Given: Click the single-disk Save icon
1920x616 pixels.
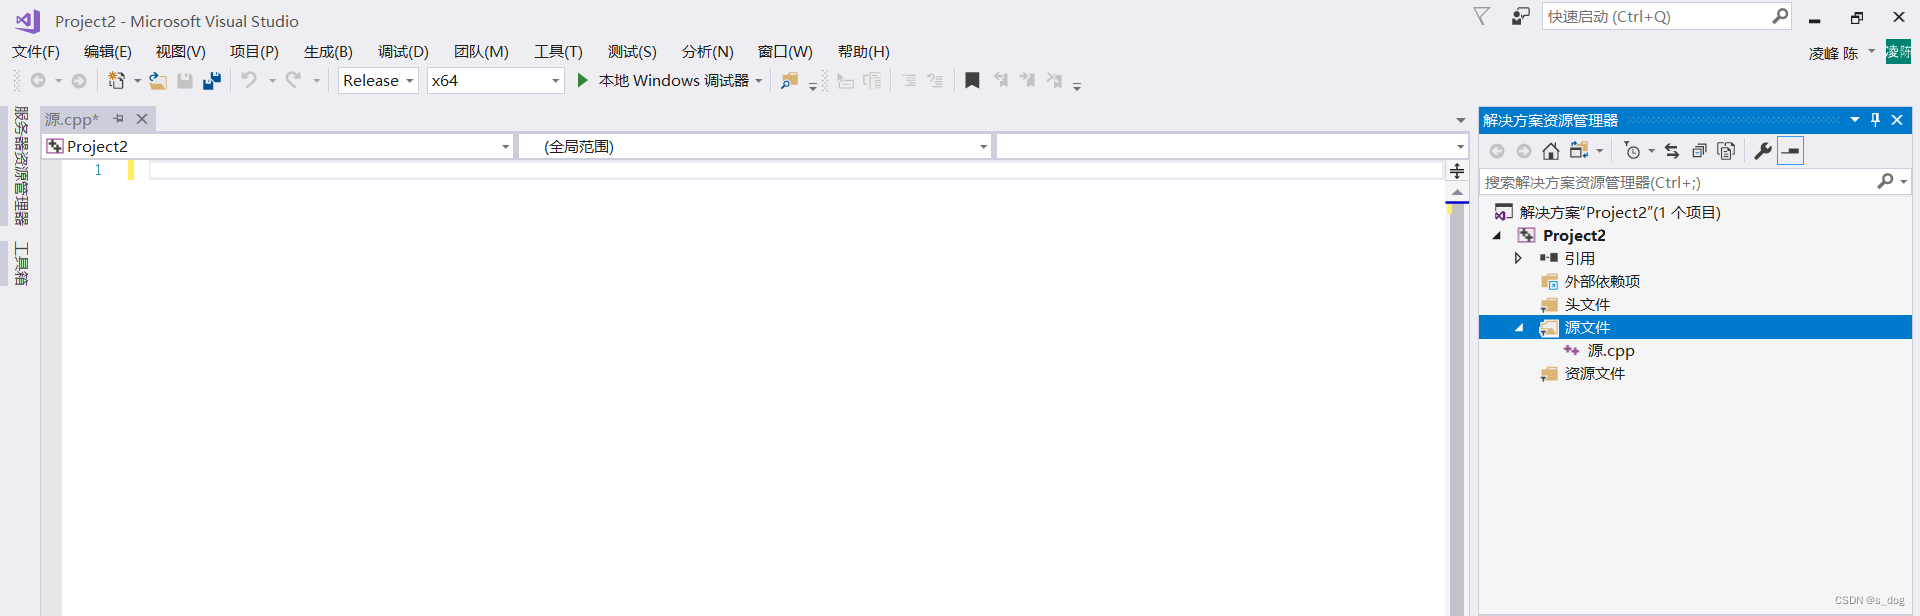Looking at the screenshot, I should point(185,80).
